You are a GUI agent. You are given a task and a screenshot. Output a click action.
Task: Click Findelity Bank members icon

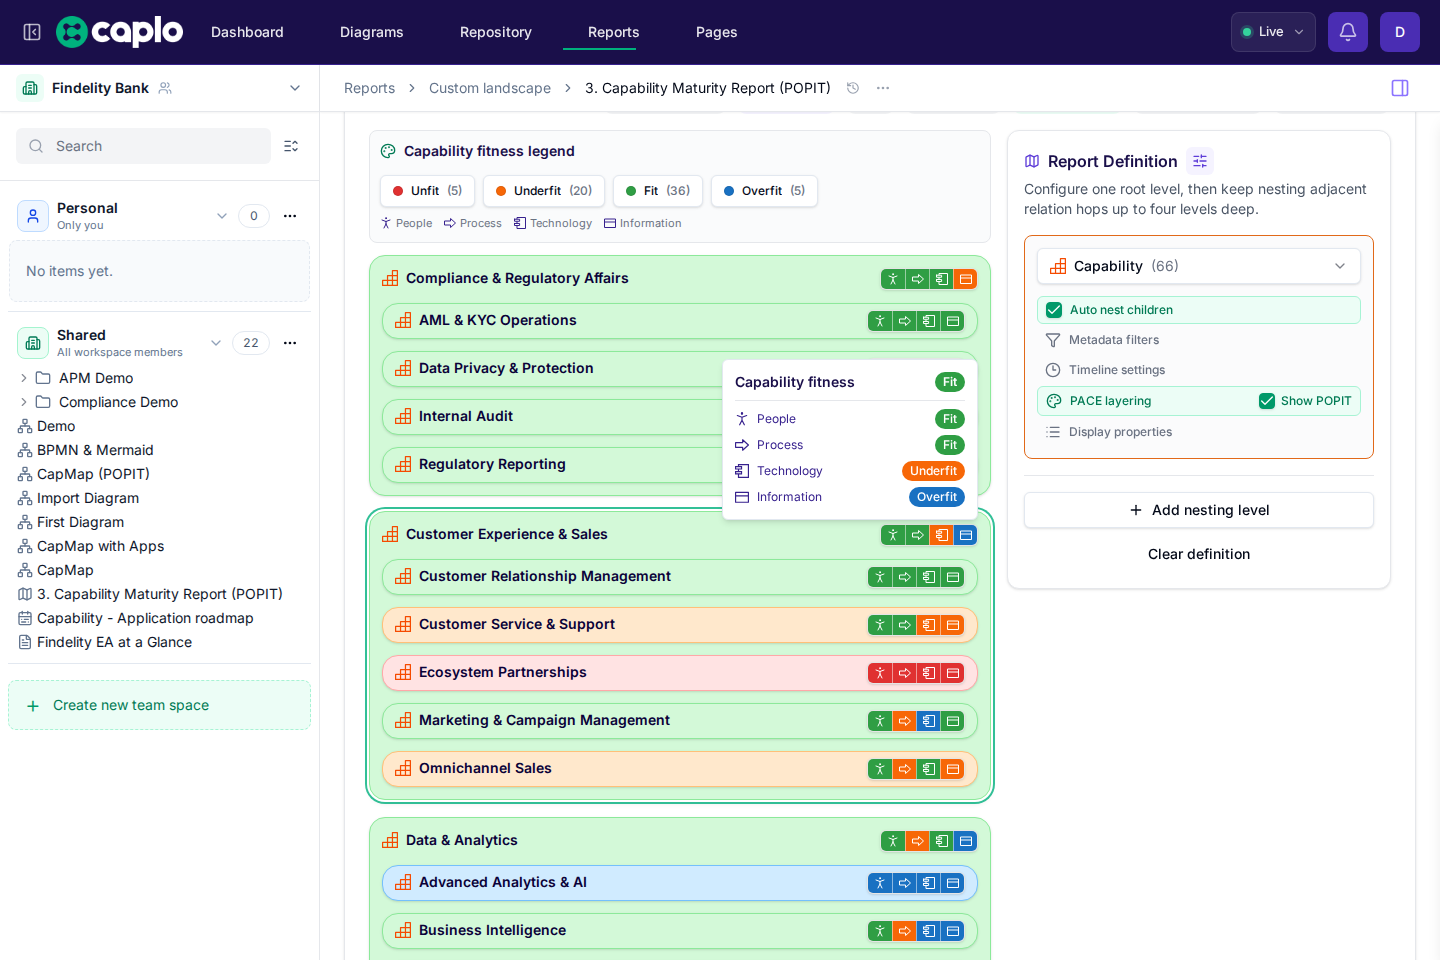(165, 88)
